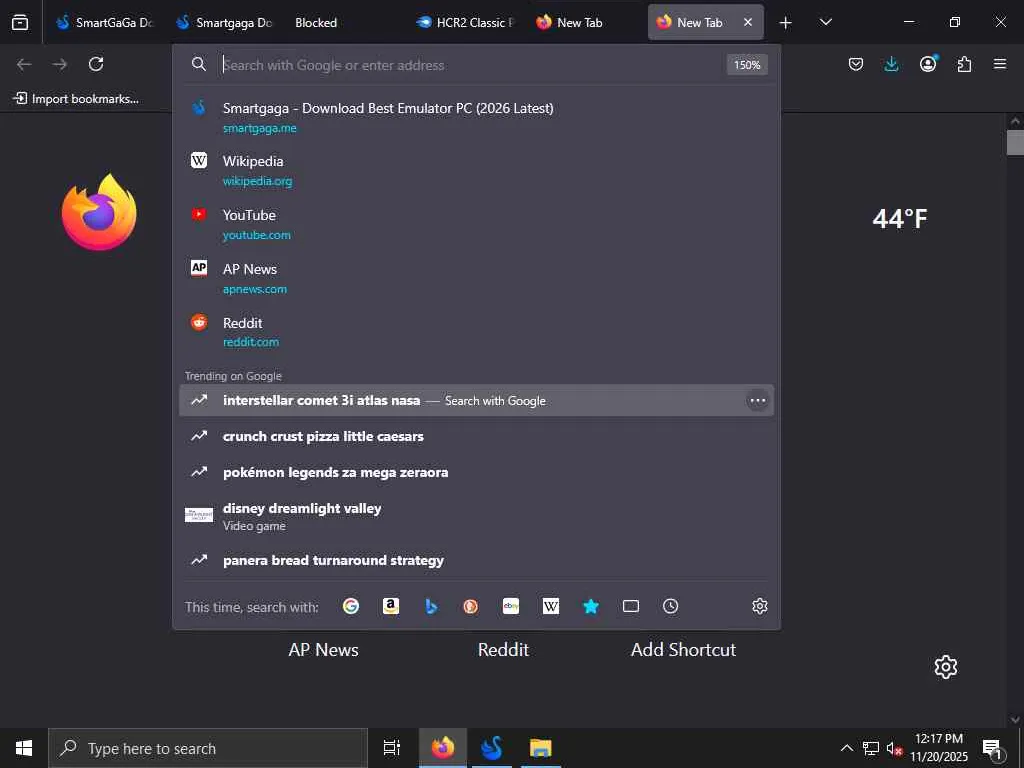The image size is (1024, 768).
Task: Search this time with Amazon icon
Action: tap(391, 607)
